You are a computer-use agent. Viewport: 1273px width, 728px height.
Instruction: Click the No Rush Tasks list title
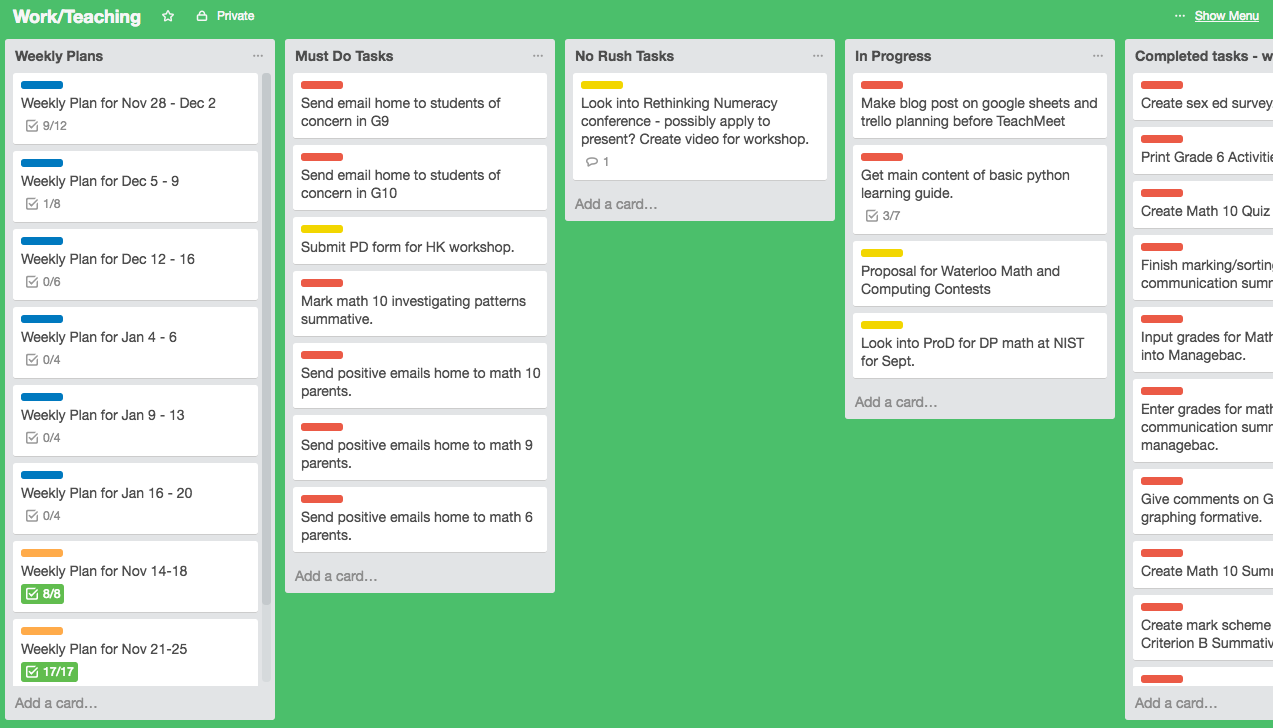[x=625, y=56]
